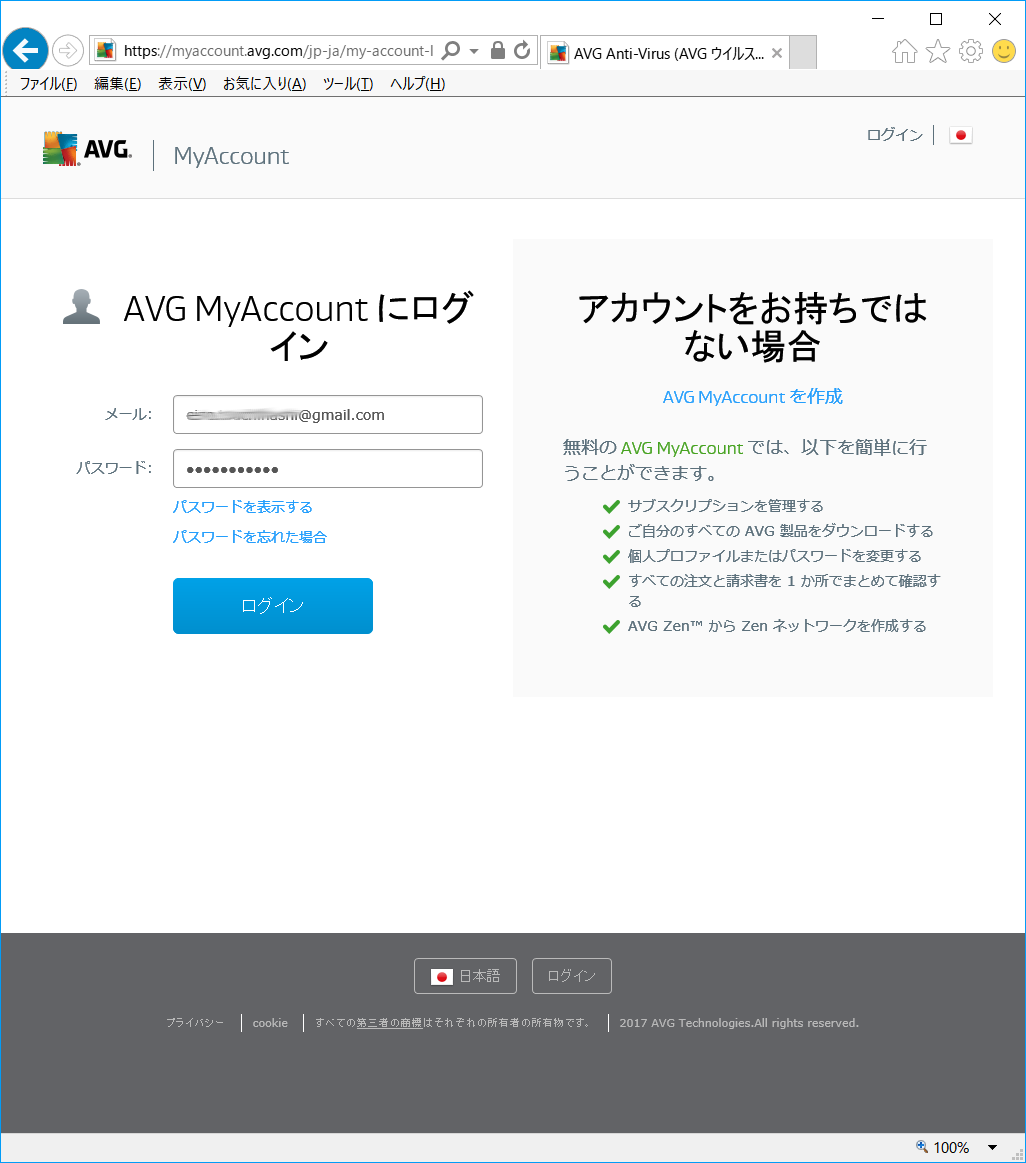The height and width of the screenshot is (1163, 1026).
Task: Click the search magnifier in the address bar
Action: point(450,50)
